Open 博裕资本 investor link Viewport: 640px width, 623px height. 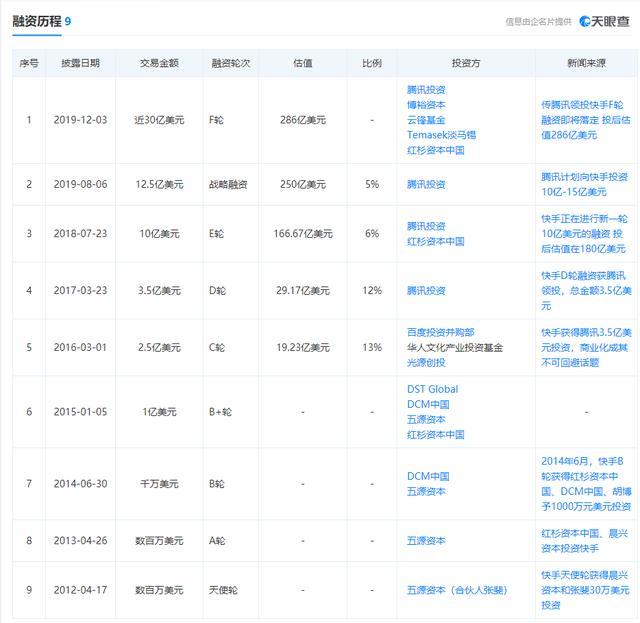(x=426, y=105)
